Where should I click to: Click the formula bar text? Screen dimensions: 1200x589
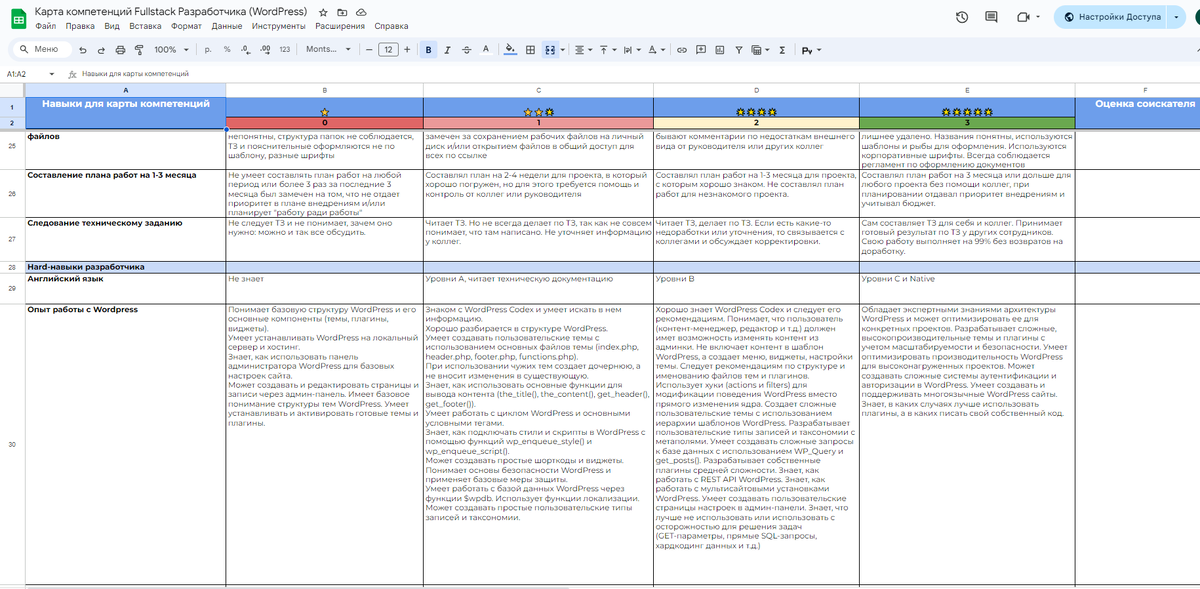pos(135,74)
